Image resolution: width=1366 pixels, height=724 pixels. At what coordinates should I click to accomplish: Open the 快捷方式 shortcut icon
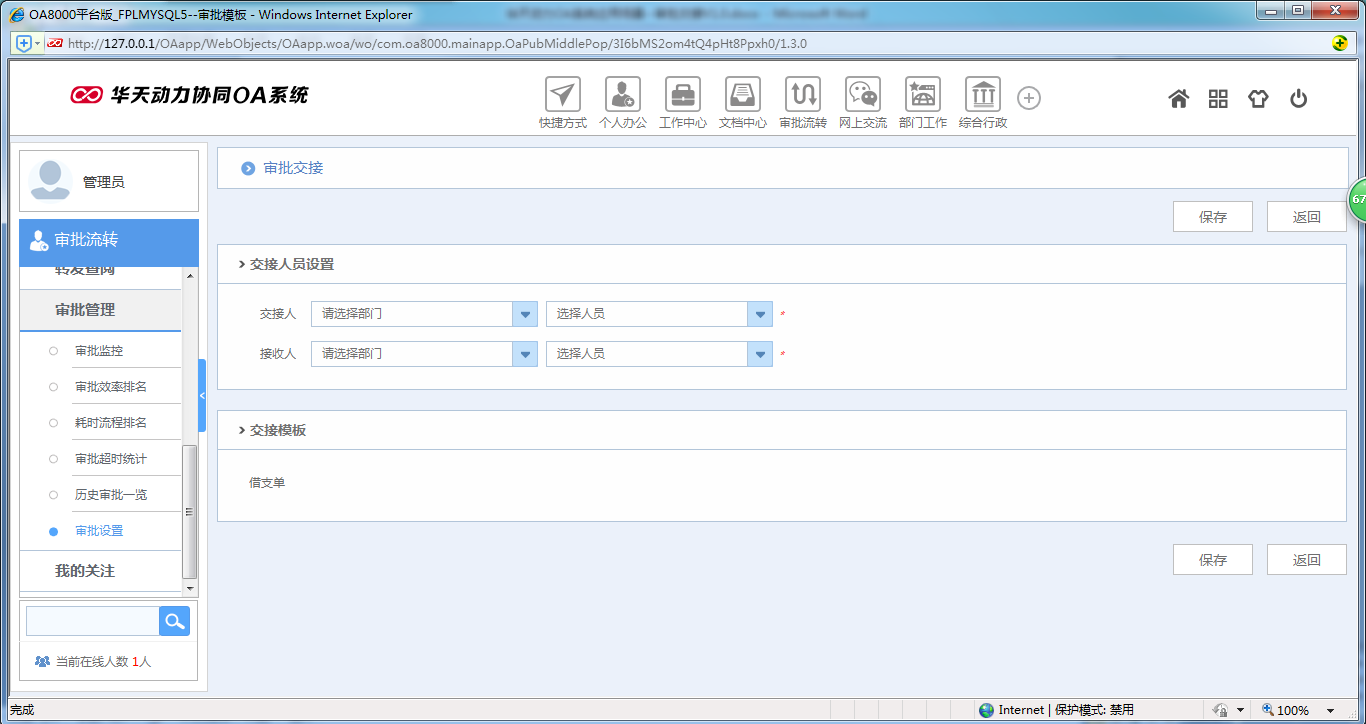pyautogui.click(x=563, y=96)
